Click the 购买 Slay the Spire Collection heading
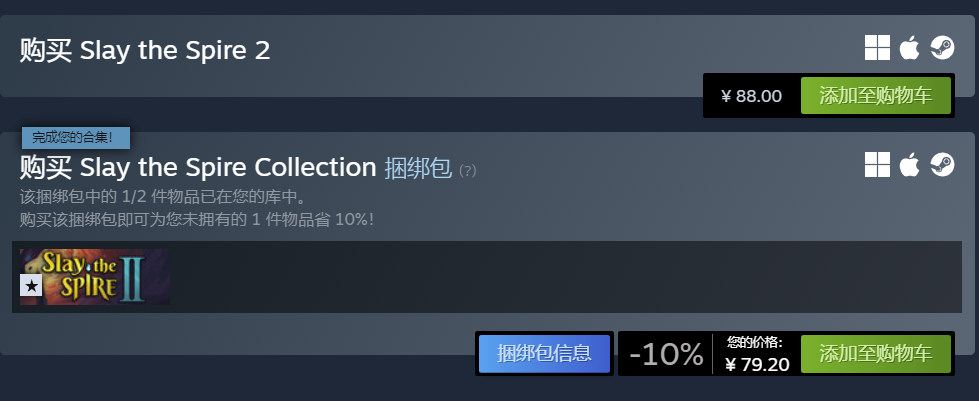This screenshot has height=401, width=979. coord(198,167)
